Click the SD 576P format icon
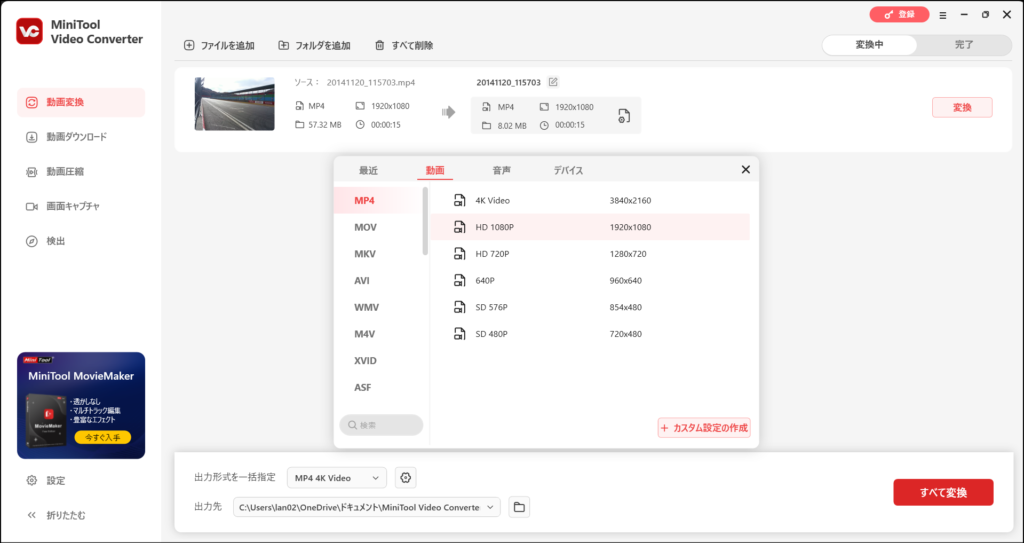 (x=460, y=307)
